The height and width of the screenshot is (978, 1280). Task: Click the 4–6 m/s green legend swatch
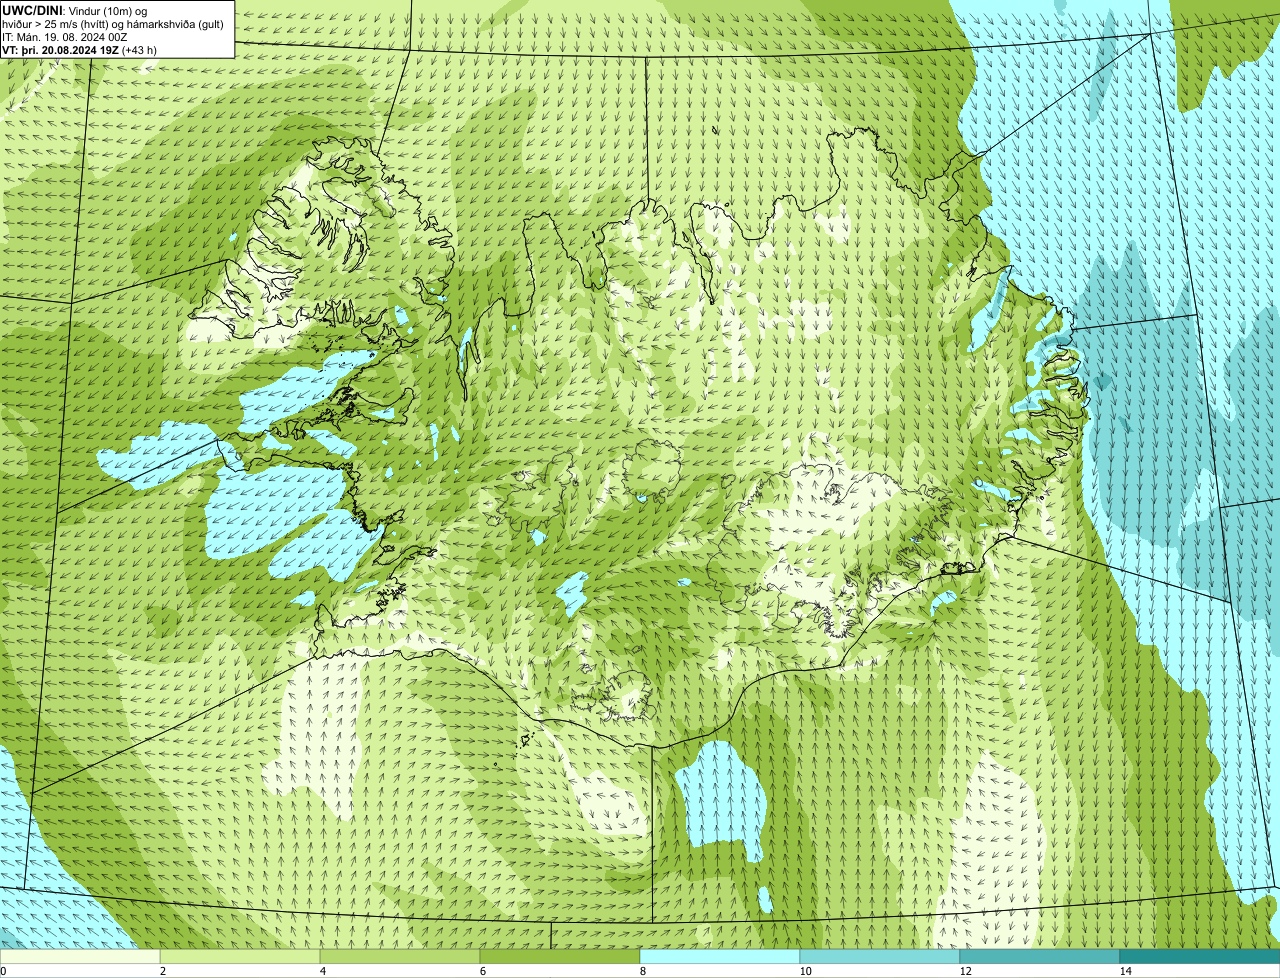tap(400, 956)
